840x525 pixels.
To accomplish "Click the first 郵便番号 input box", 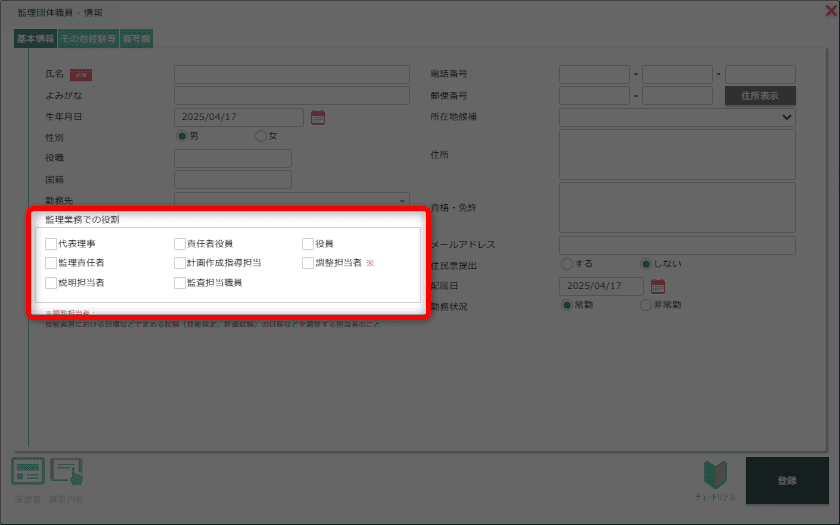I will coord(594,96).
